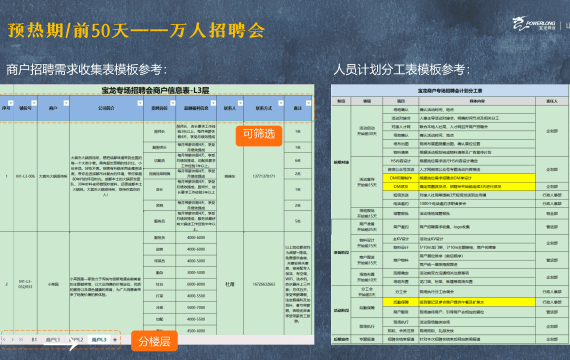
Task: Select the salary cell 5000-7000
Action: [x=196, y=307]
